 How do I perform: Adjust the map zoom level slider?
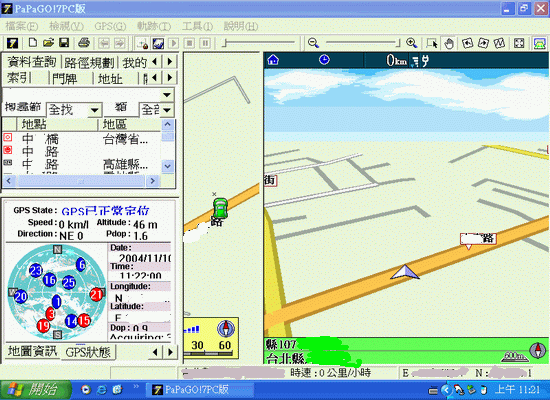click(x=363, y=43)
